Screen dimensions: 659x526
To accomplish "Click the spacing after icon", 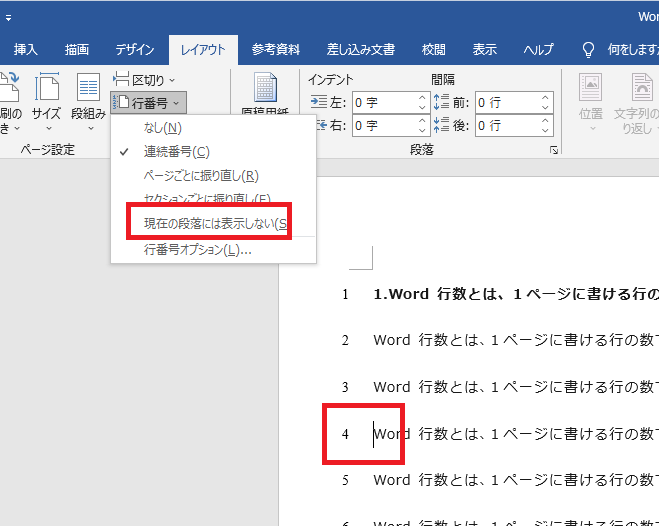I will tap(441, 125).
